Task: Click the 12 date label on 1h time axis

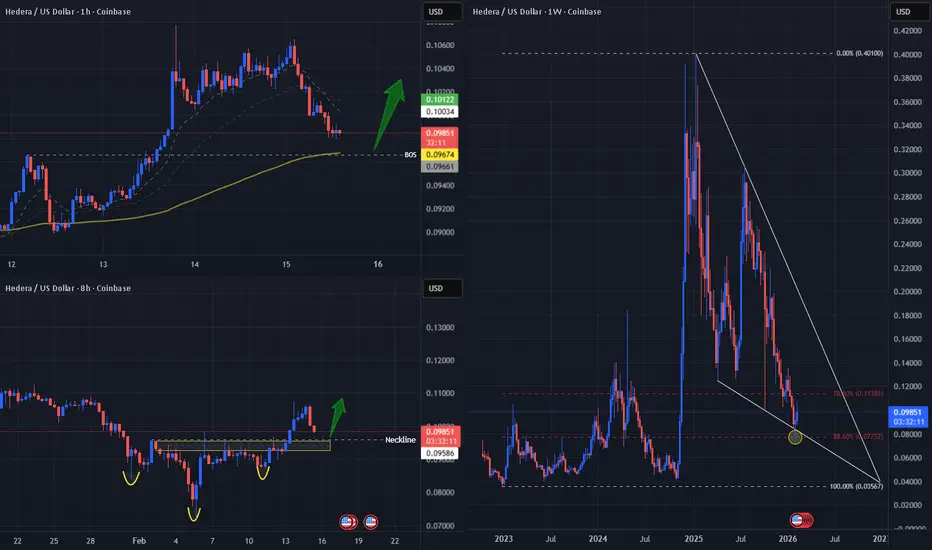Action: pyautogui.click(x=11, y=265)
